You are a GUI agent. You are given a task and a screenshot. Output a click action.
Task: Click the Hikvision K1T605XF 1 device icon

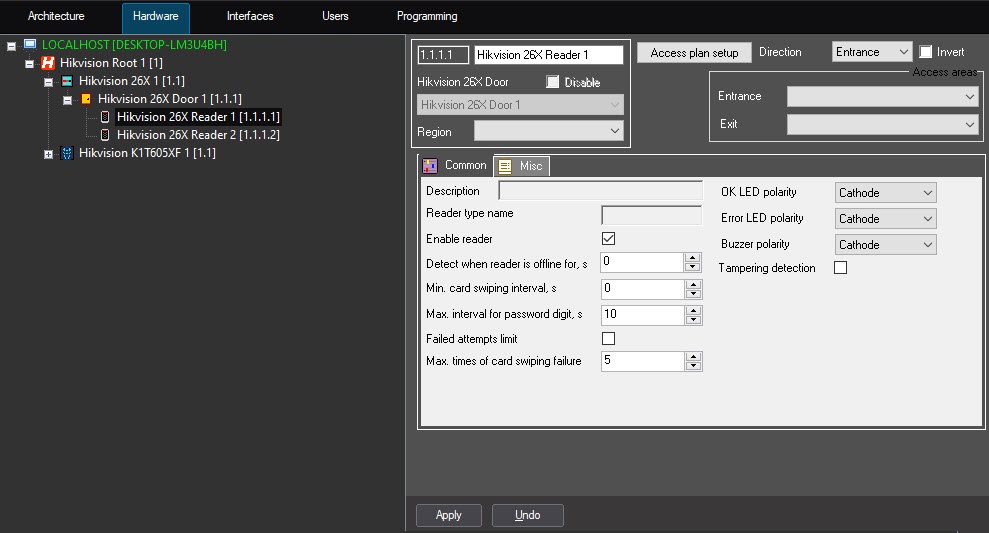click(x=67, y=154)
